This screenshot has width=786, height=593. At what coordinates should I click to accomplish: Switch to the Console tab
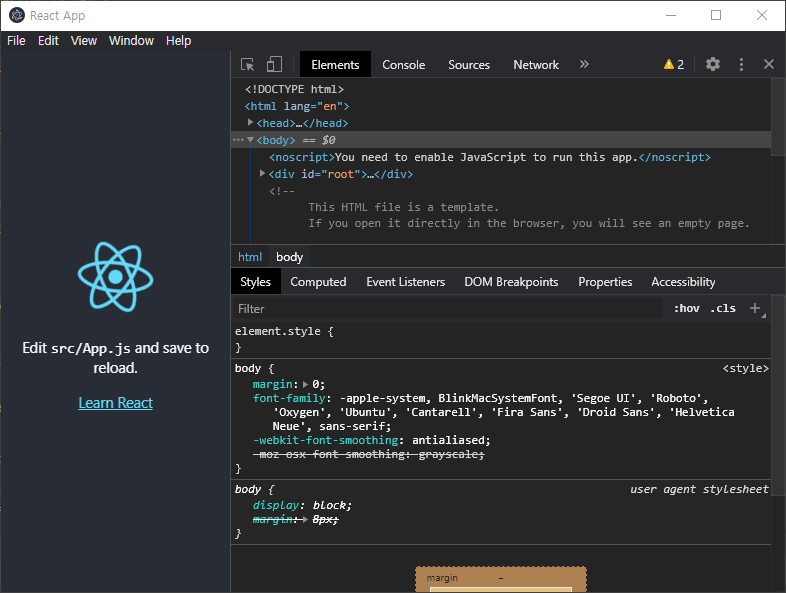click(x=404, y=64)
